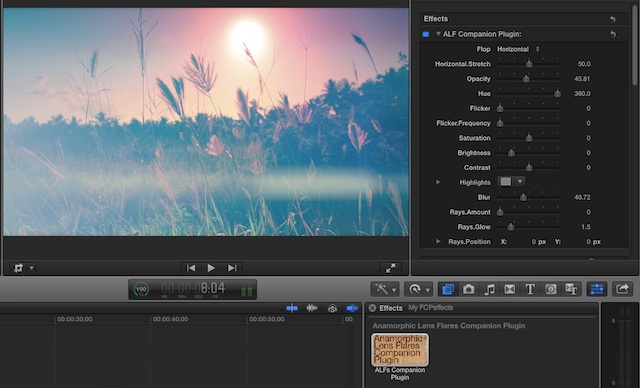Expand the Highlights color controls

click(x=438, y=182)
